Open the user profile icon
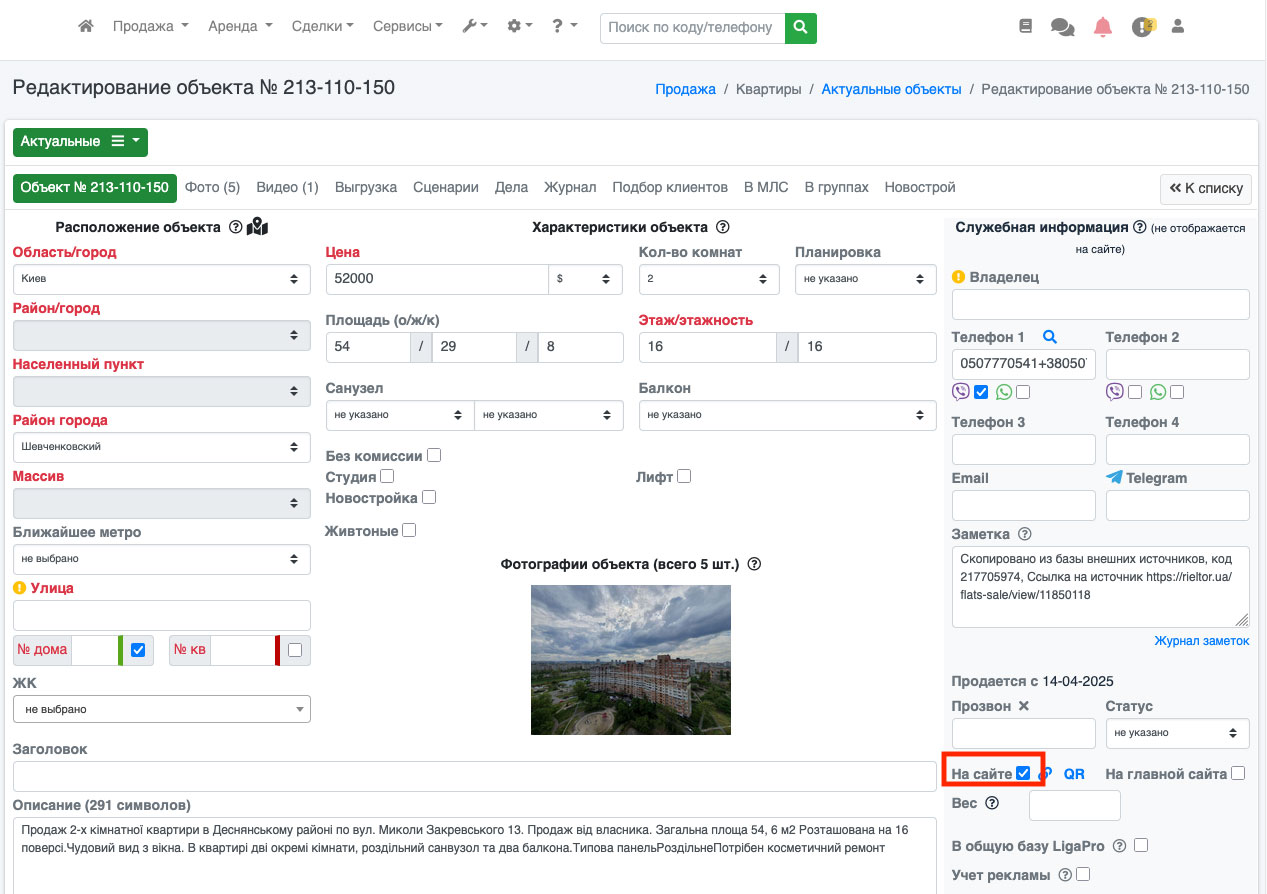1267x894 pixels. click(1177, 27)
